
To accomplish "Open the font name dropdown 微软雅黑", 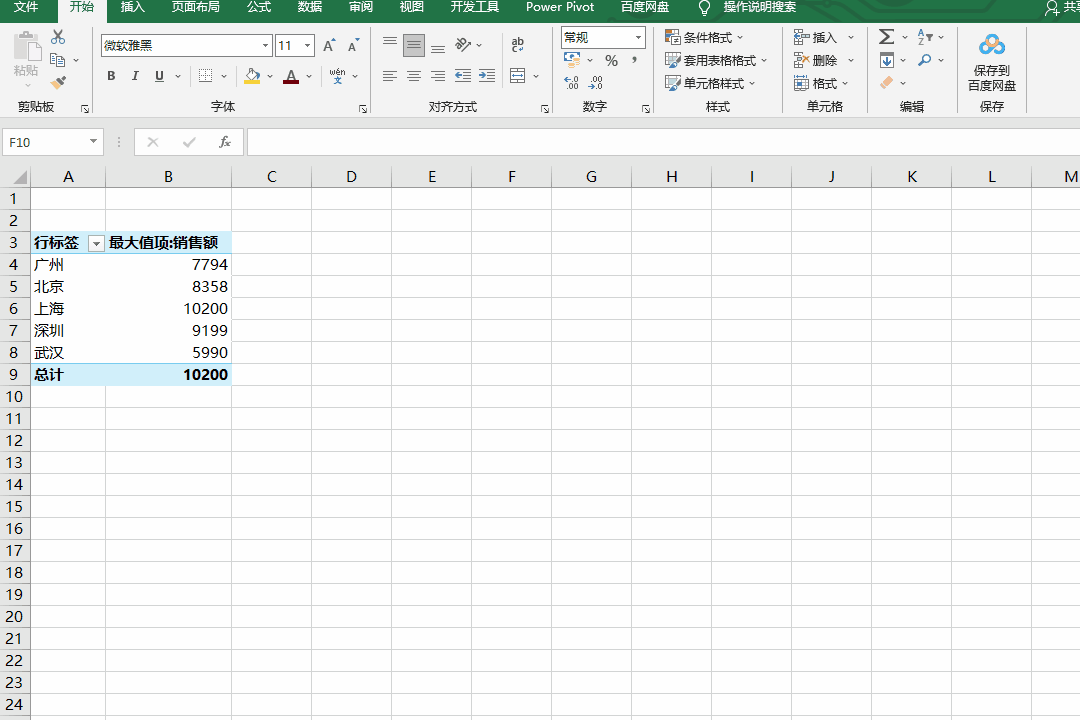I will (x=265, y=46).
